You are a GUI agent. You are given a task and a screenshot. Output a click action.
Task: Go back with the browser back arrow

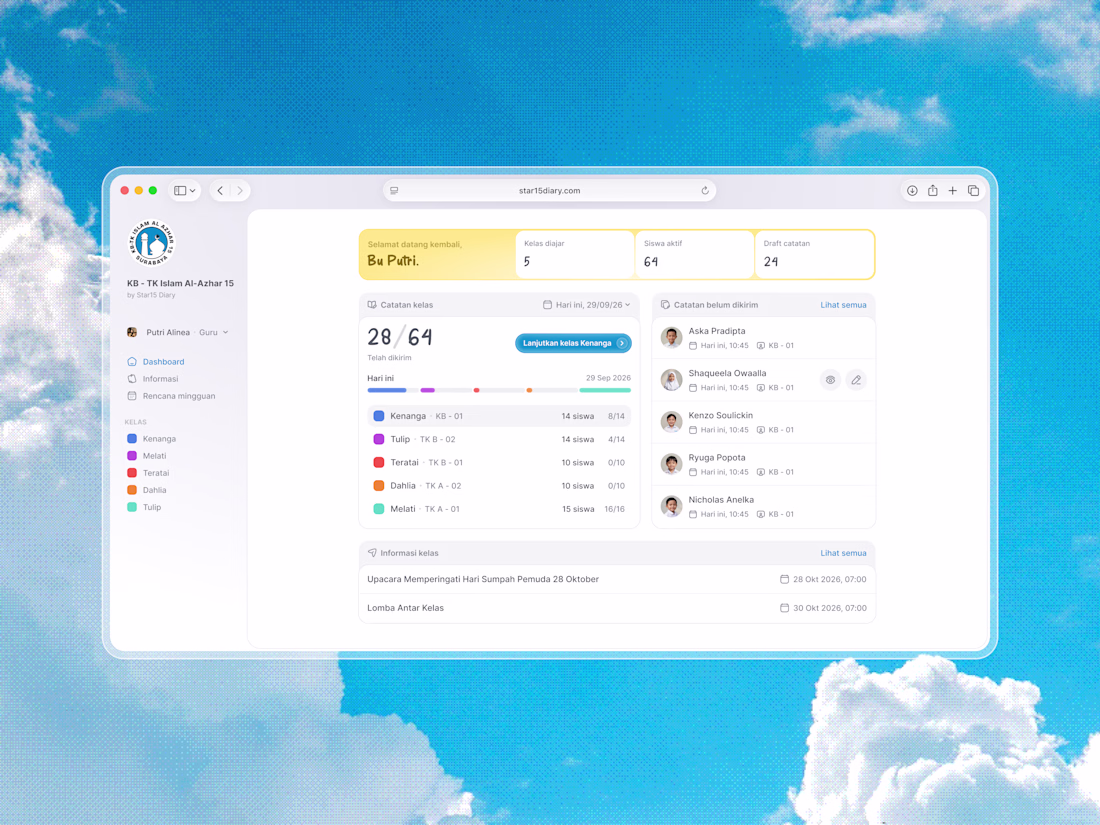tap(220, 191)
